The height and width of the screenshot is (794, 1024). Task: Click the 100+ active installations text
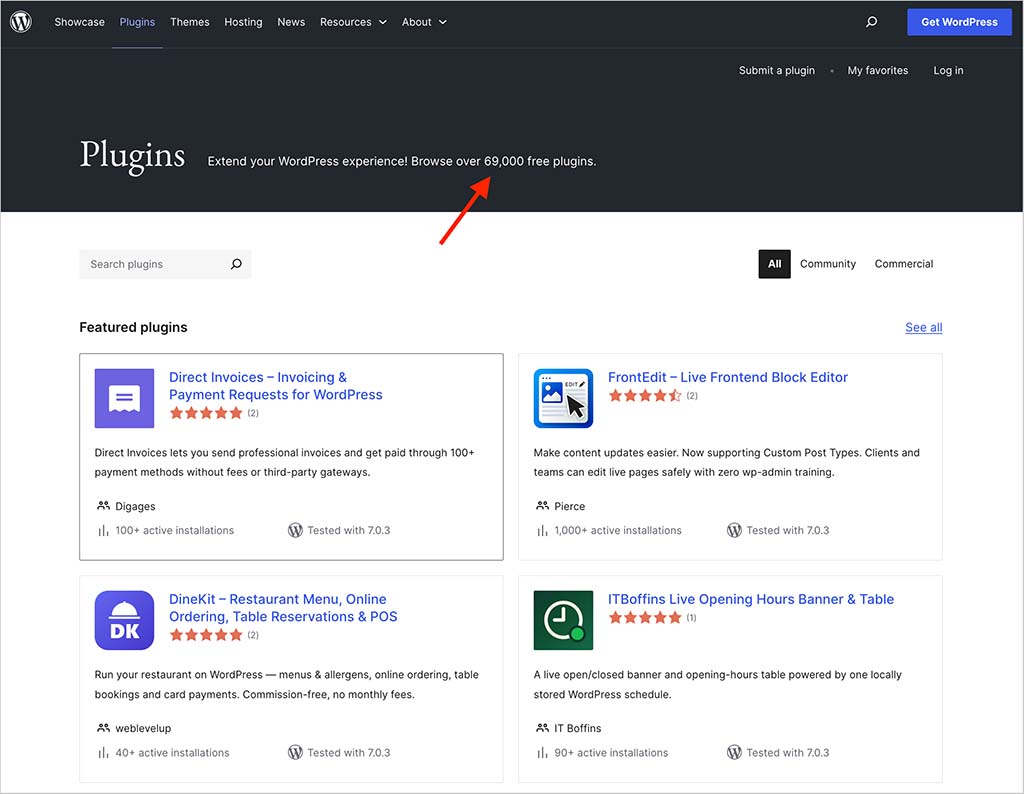coord(174,530)
